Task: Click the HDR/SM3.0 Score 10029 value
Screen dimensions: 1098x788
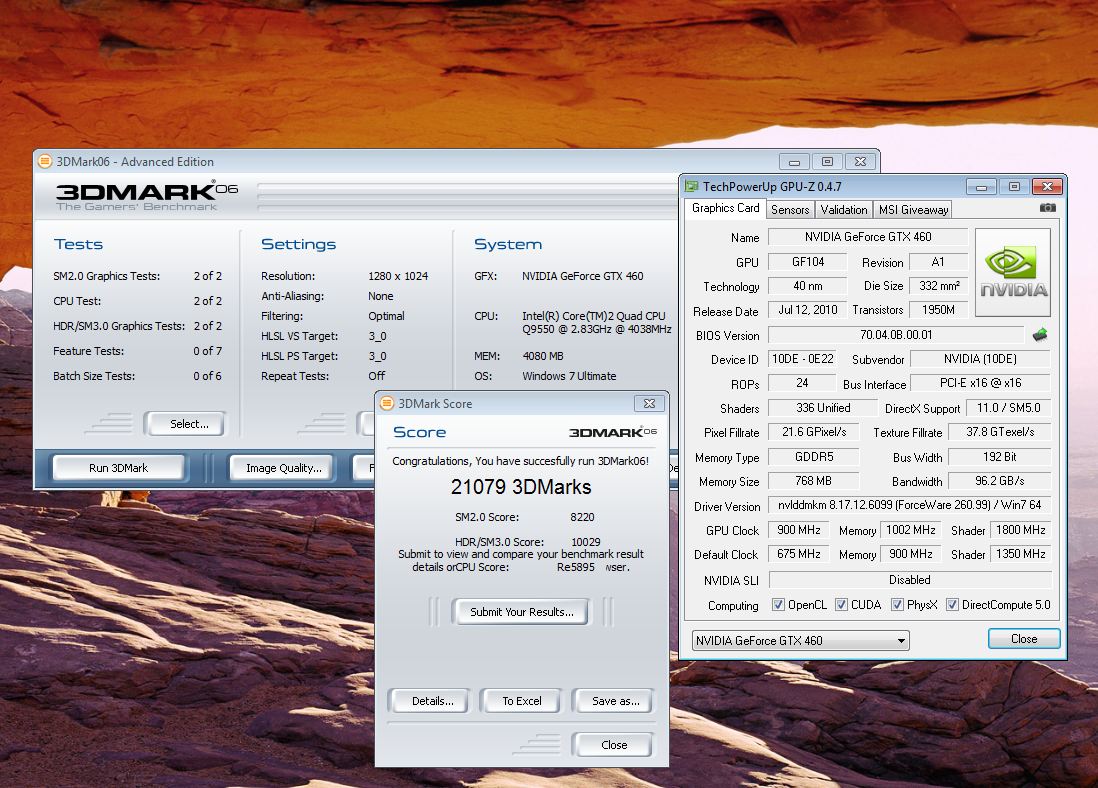Action: 585,541
